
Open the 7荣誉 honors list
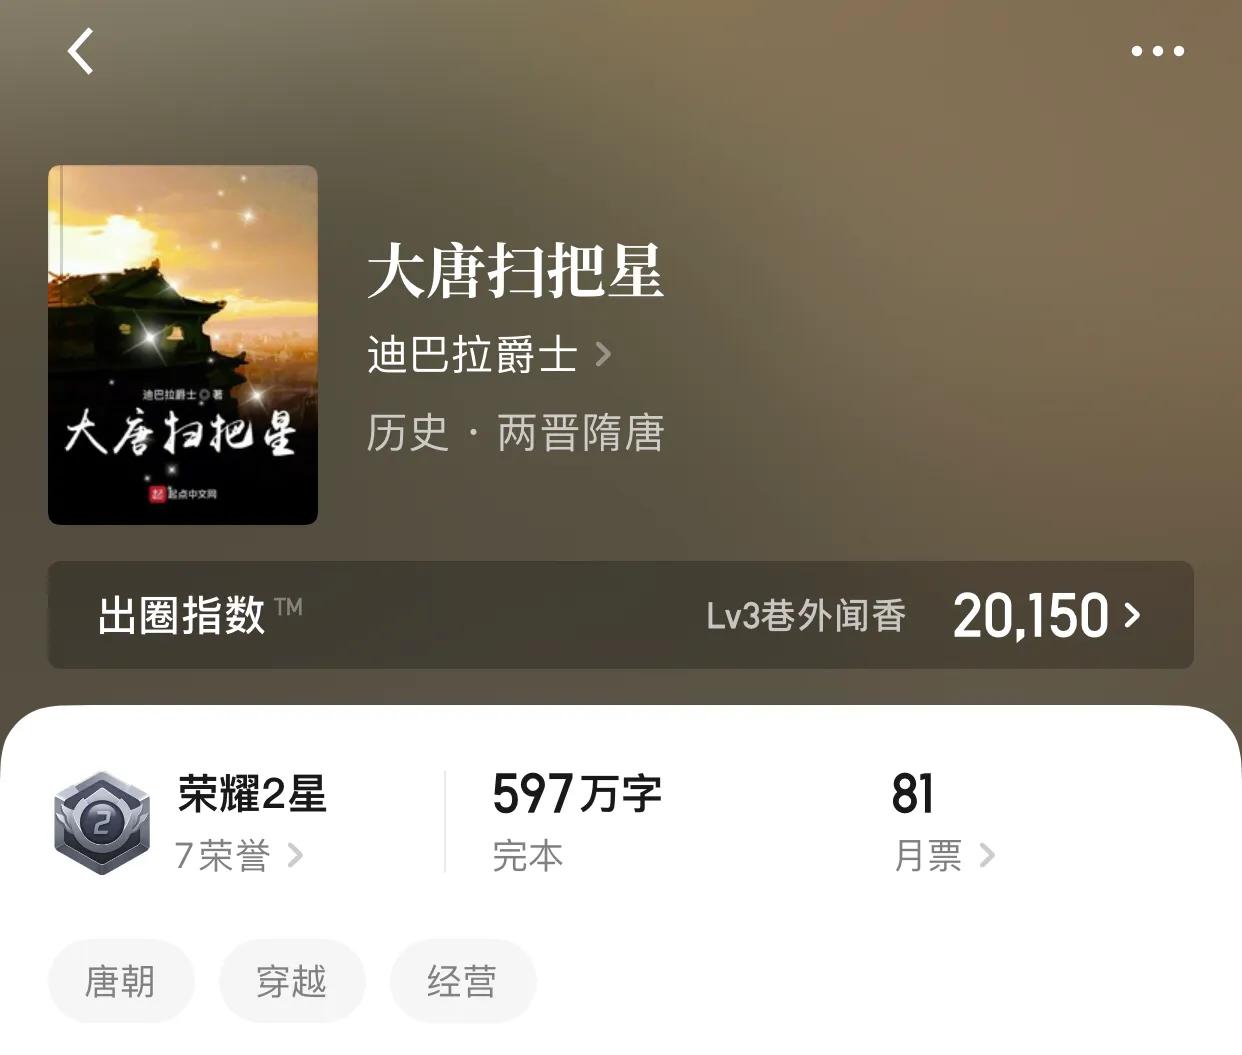coord(222,856)
